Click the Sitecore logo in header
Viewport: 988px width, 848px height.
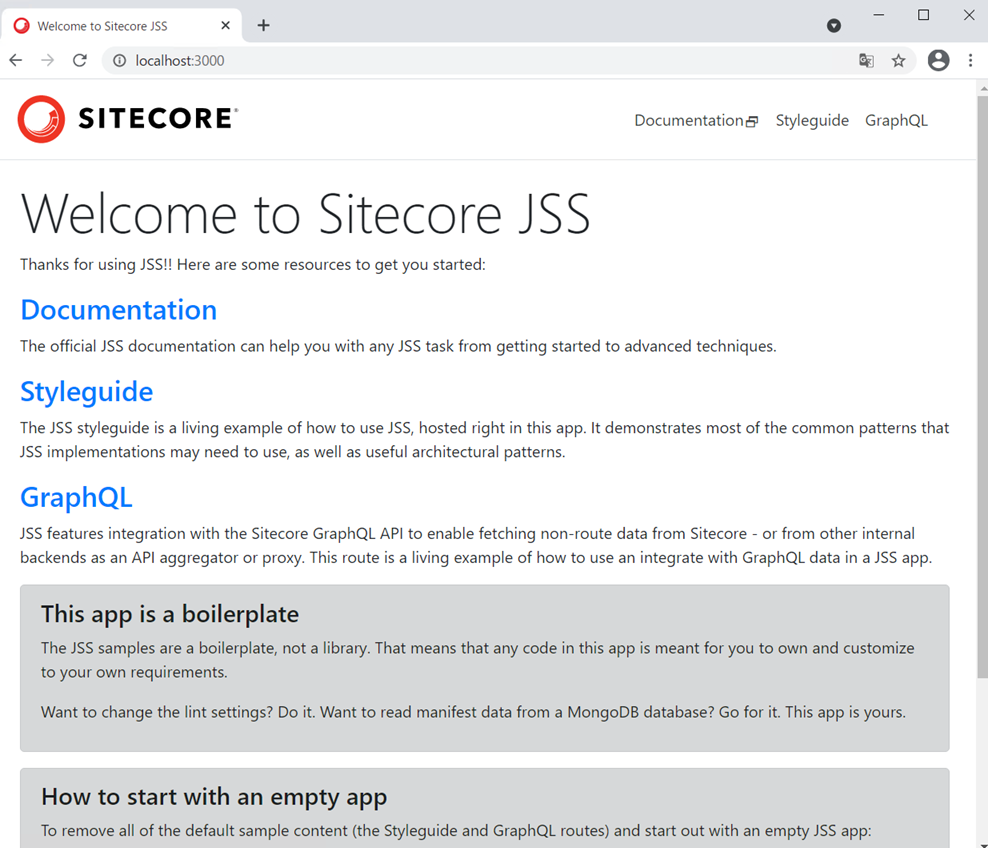(128, 119)
